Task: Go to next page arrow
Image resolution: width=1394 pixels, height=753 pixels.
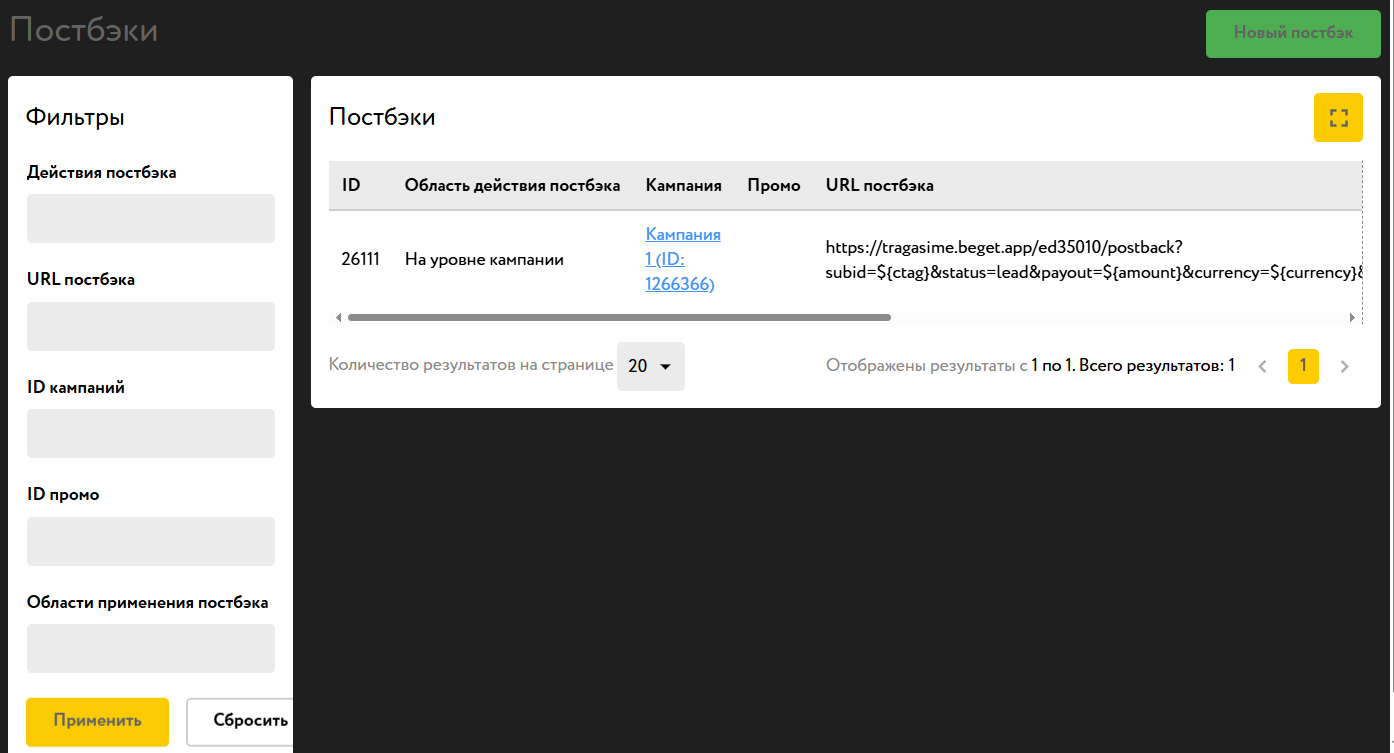Action: tap(1344, 366)
